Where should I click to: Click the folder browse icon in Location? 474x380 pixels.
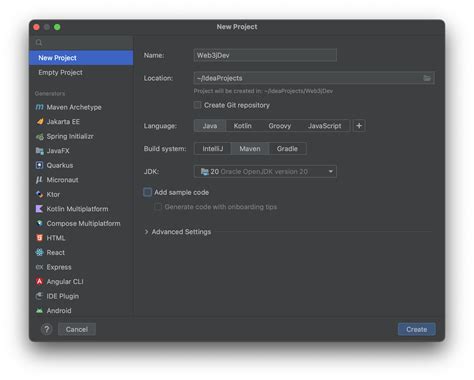coord(427,78)
